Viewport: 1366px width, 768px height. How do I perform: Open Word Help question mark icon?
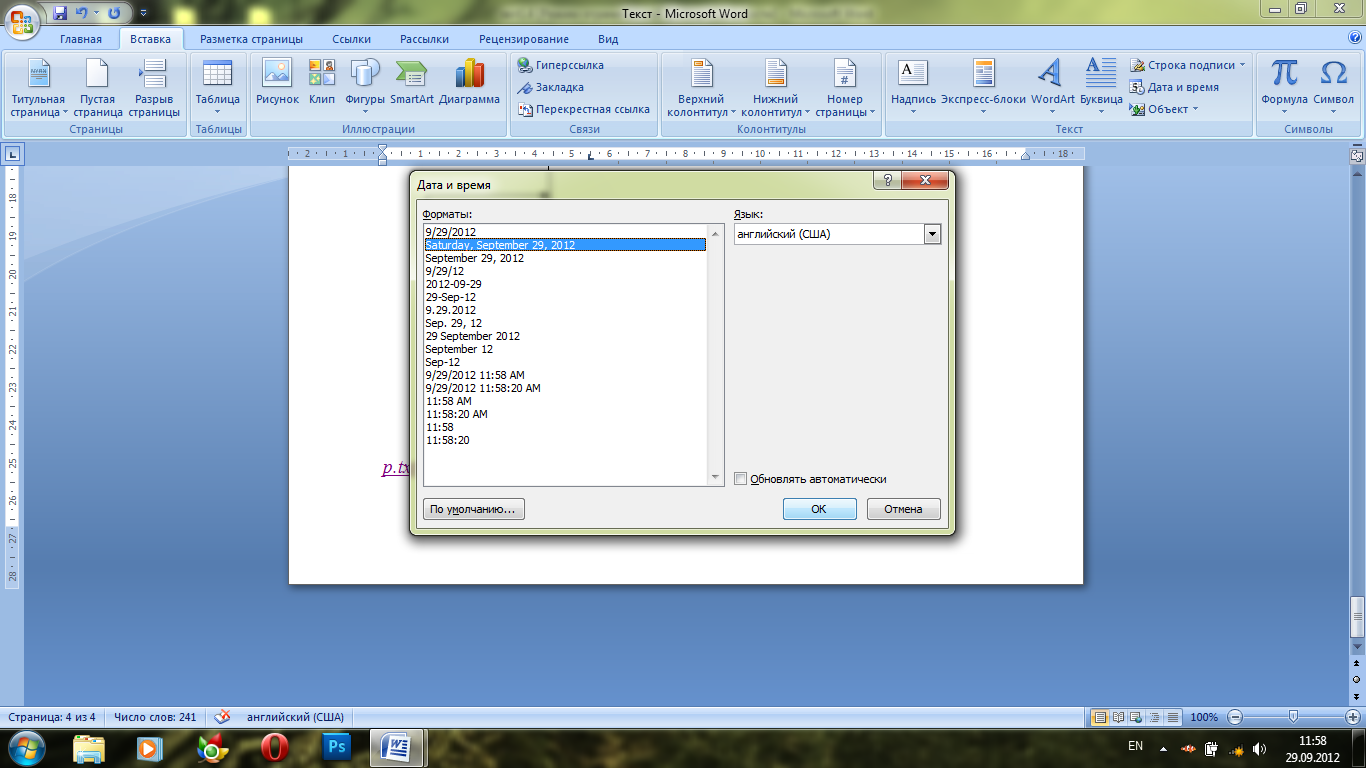[1355, 38]
